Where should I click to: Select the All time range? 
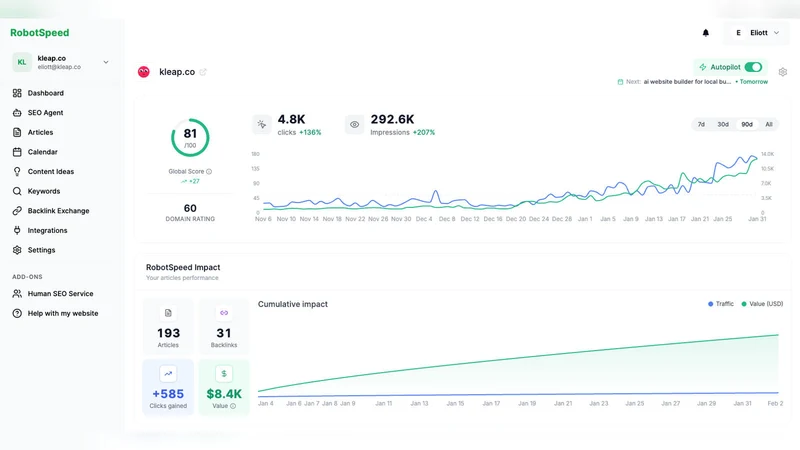[768, 124]
